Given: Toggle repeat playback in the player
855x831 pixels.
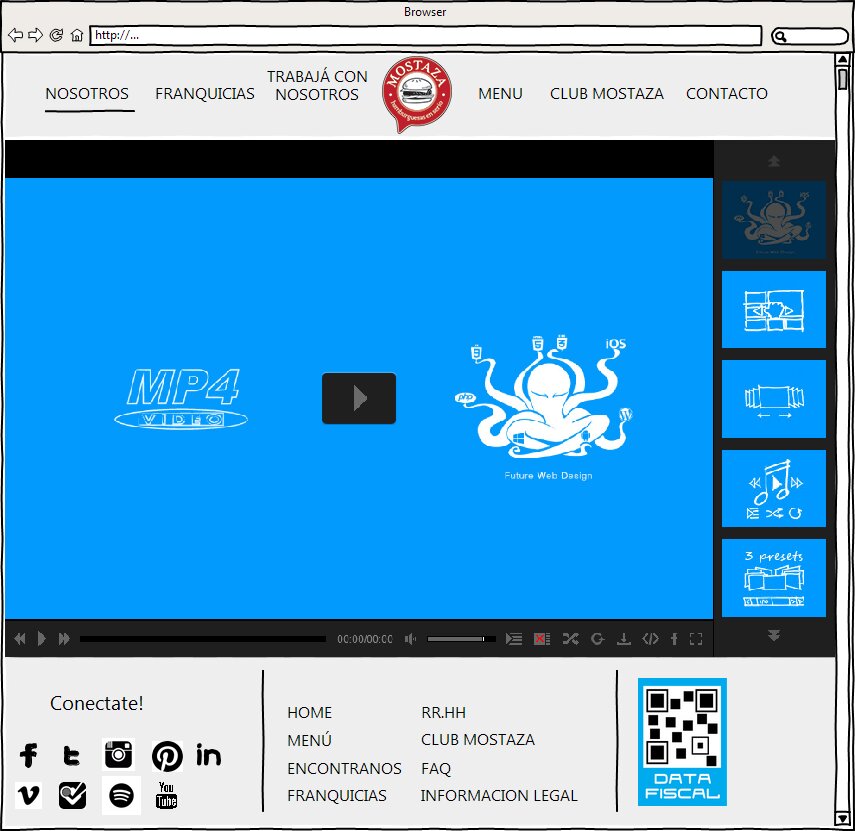Looking at the screenshot, I should click(x=598, y=639).
